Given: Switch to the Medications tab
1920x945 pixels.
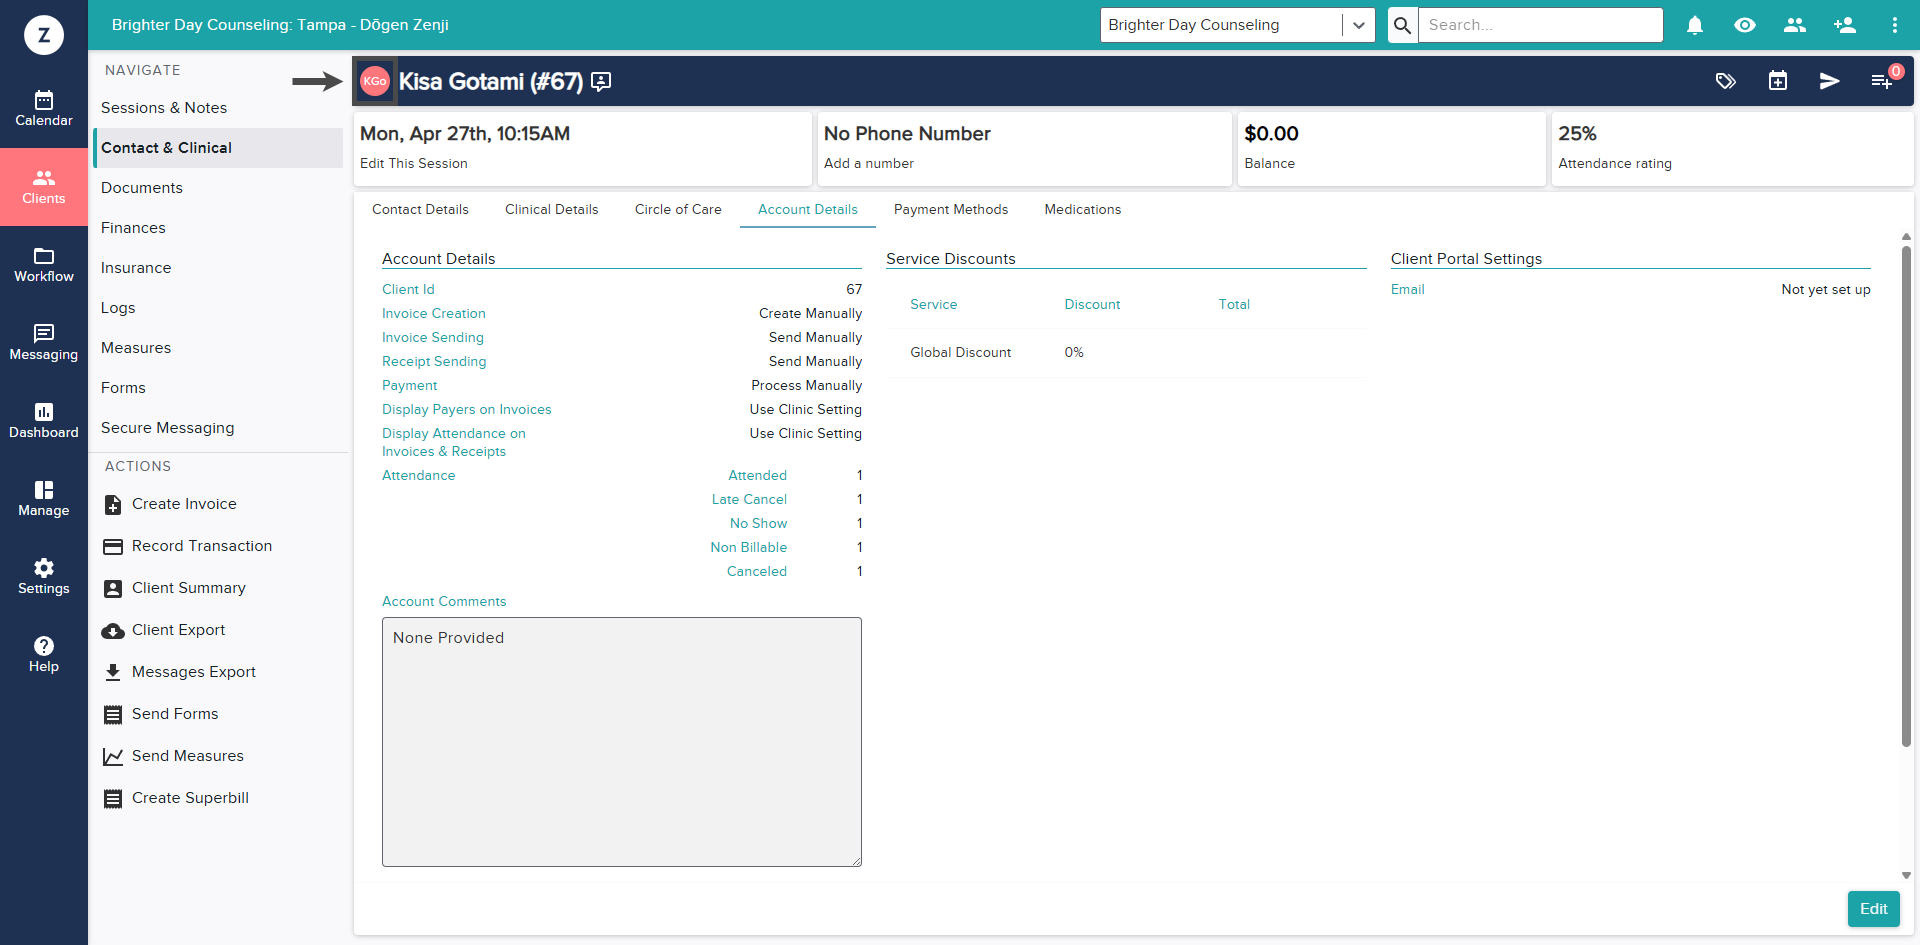Looking at the screenshot, I should tap(1083, 209).
